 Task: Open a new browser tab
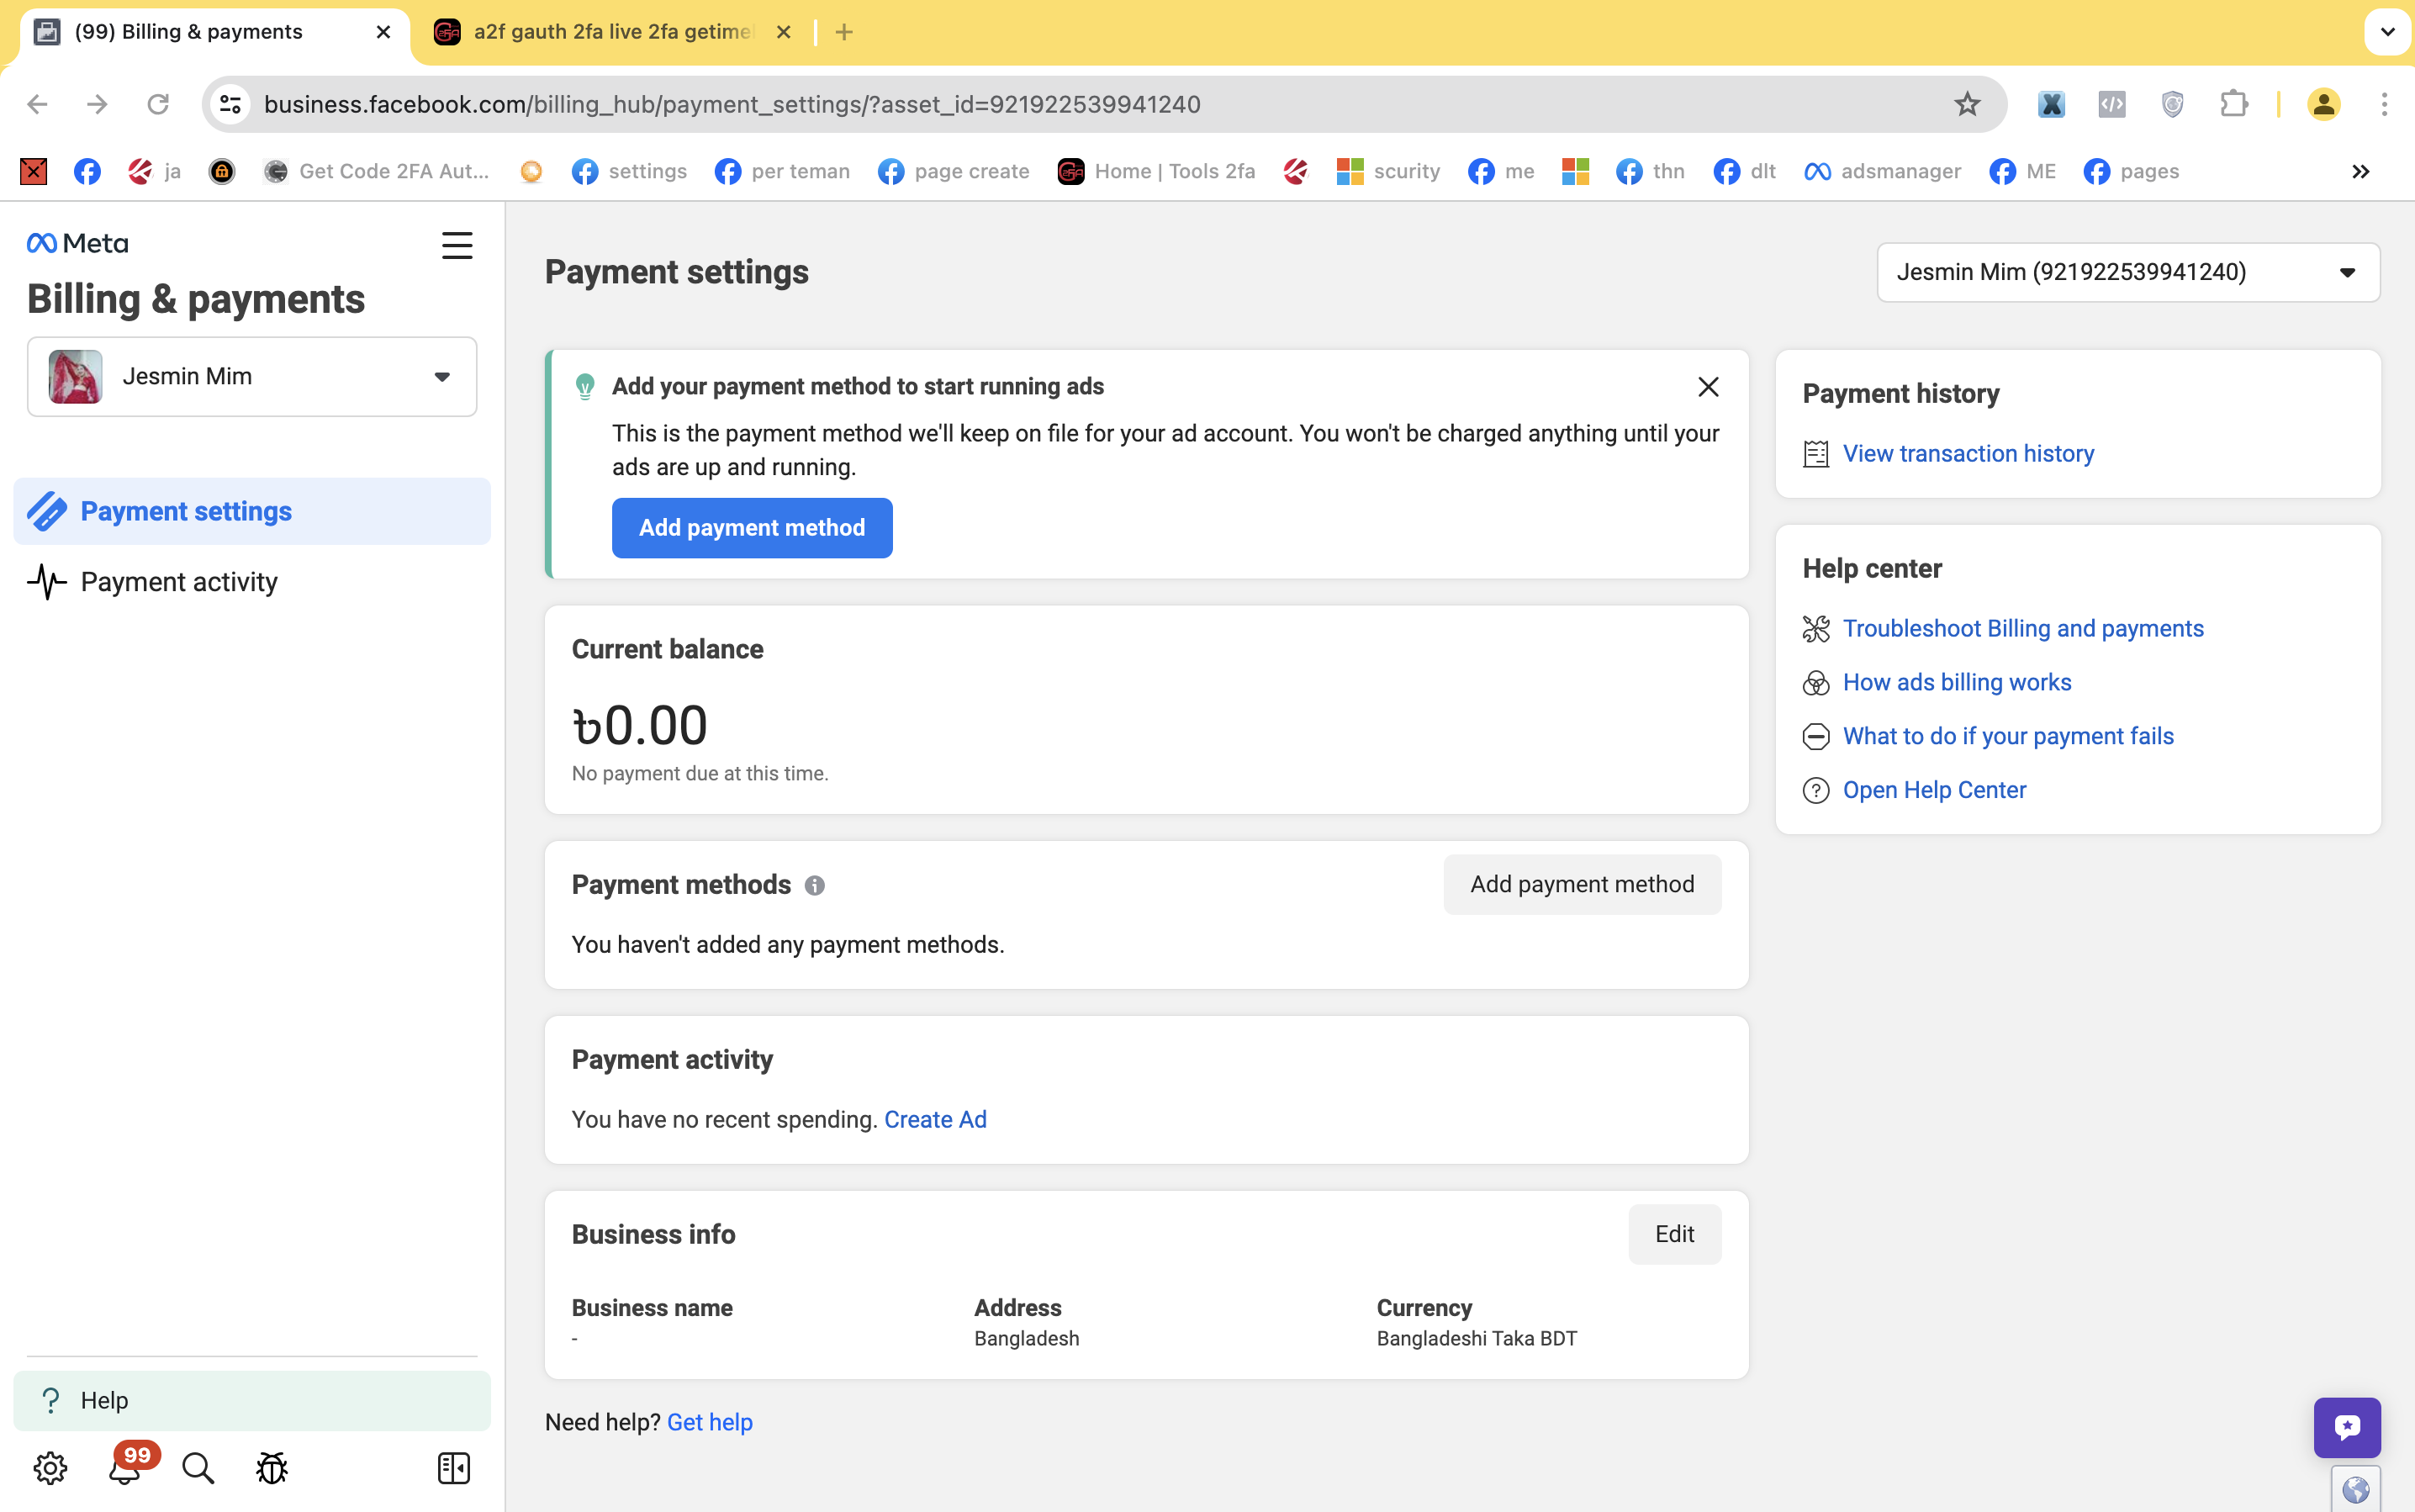tap(844, 32)
